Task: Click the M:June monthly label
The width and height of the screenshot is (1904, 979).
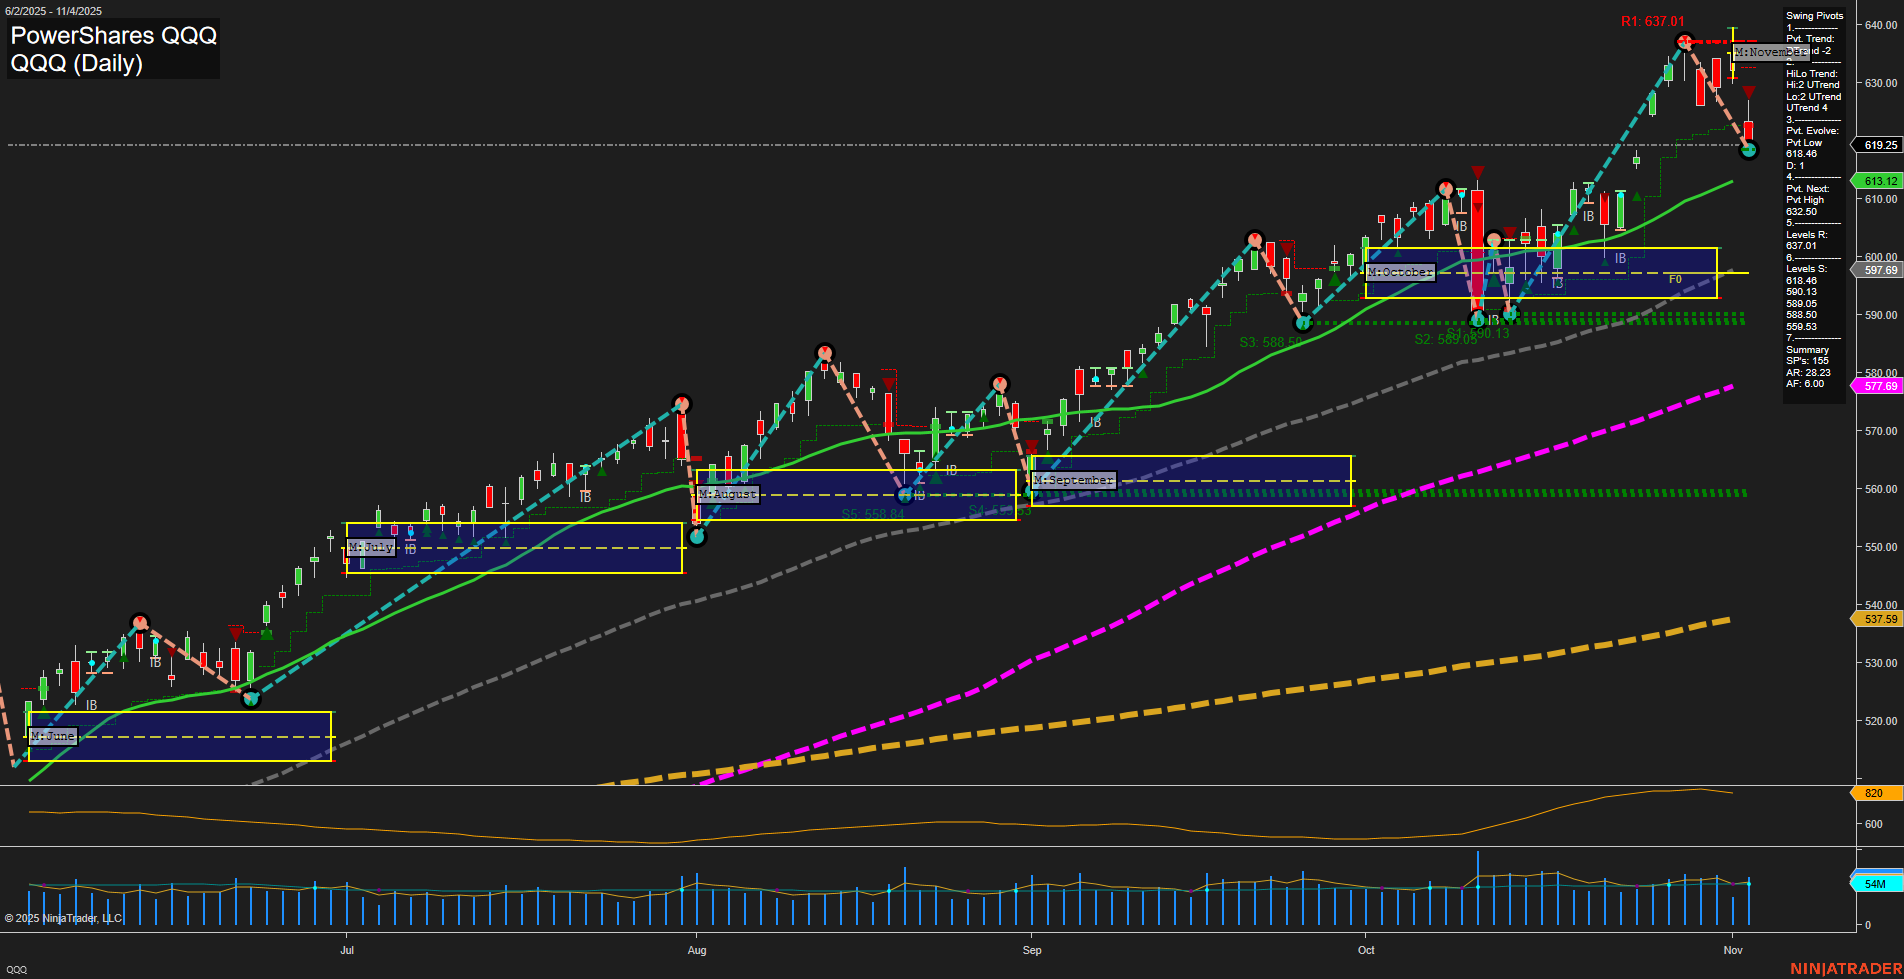Action: click(53, 736)
